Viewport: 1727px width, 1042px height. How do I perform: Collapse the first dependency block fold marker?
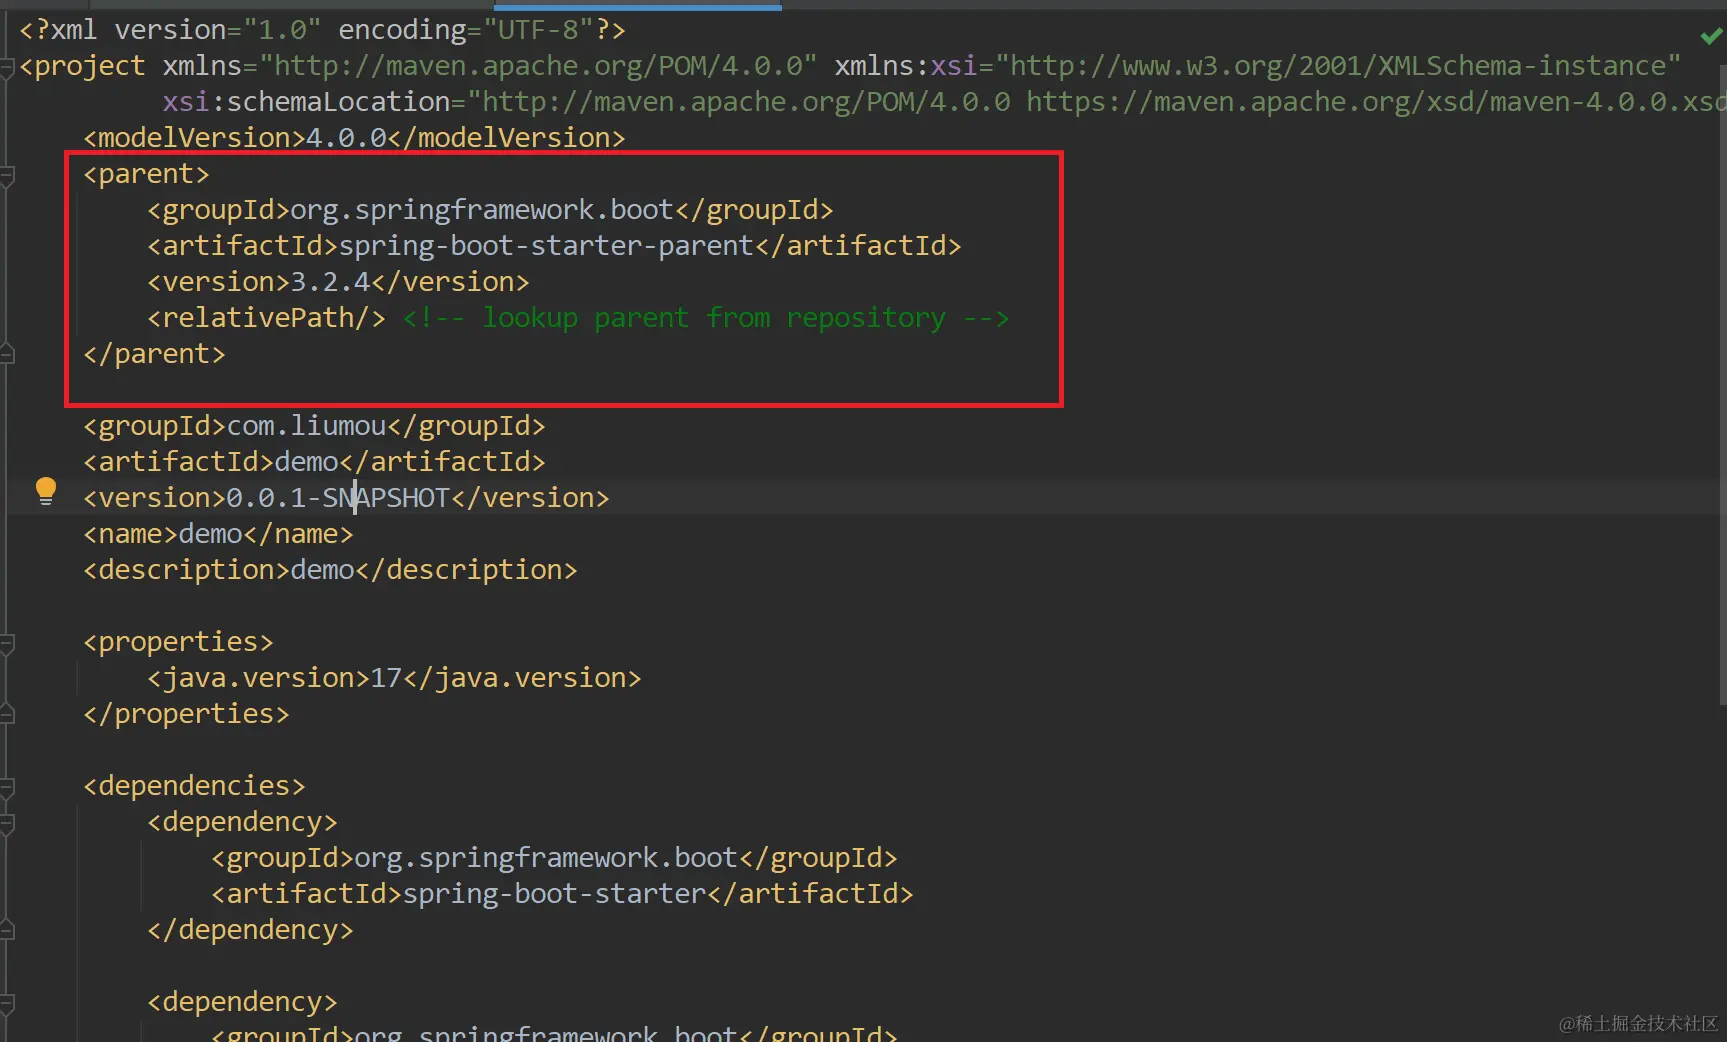click(7, 823)
